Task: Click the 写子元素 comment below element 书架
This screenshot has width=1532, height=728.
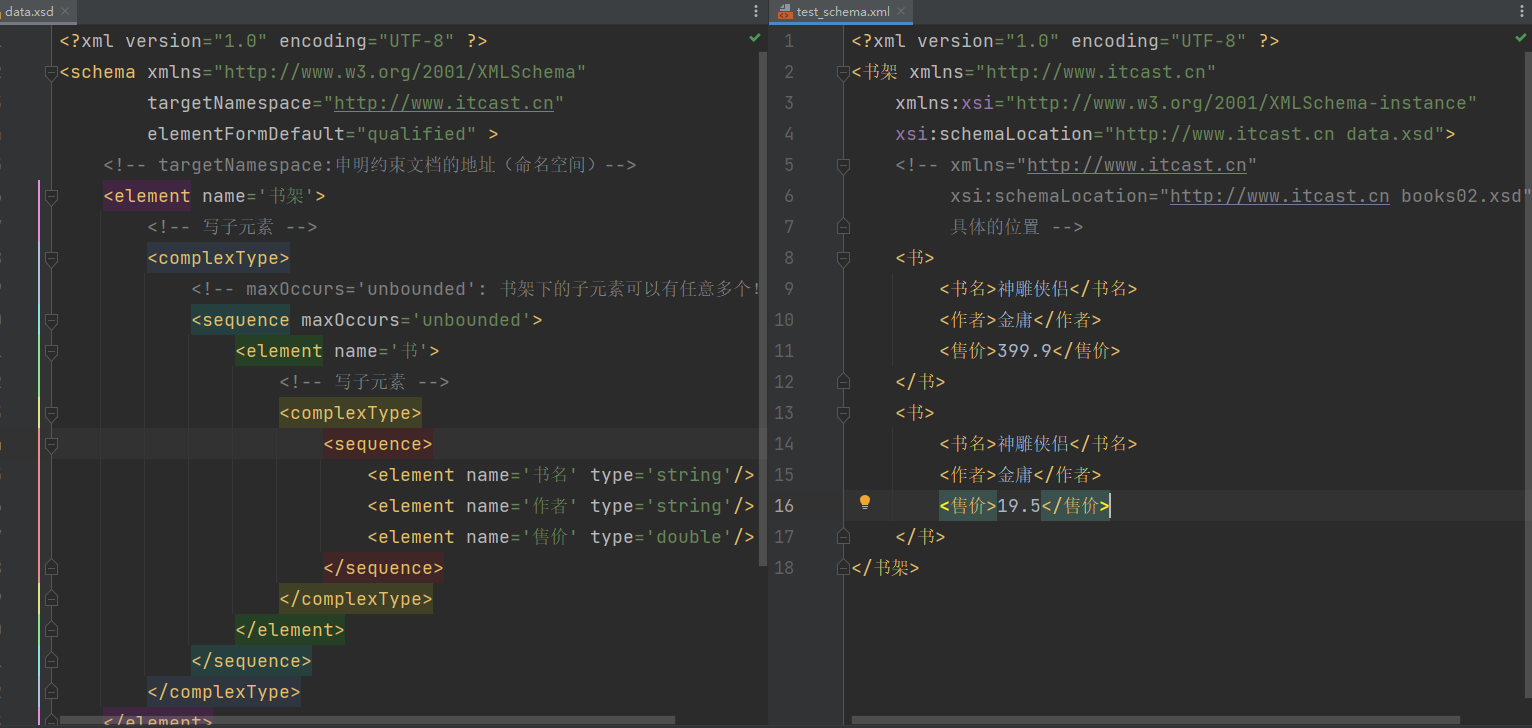Action: click(x=232, y=227)
